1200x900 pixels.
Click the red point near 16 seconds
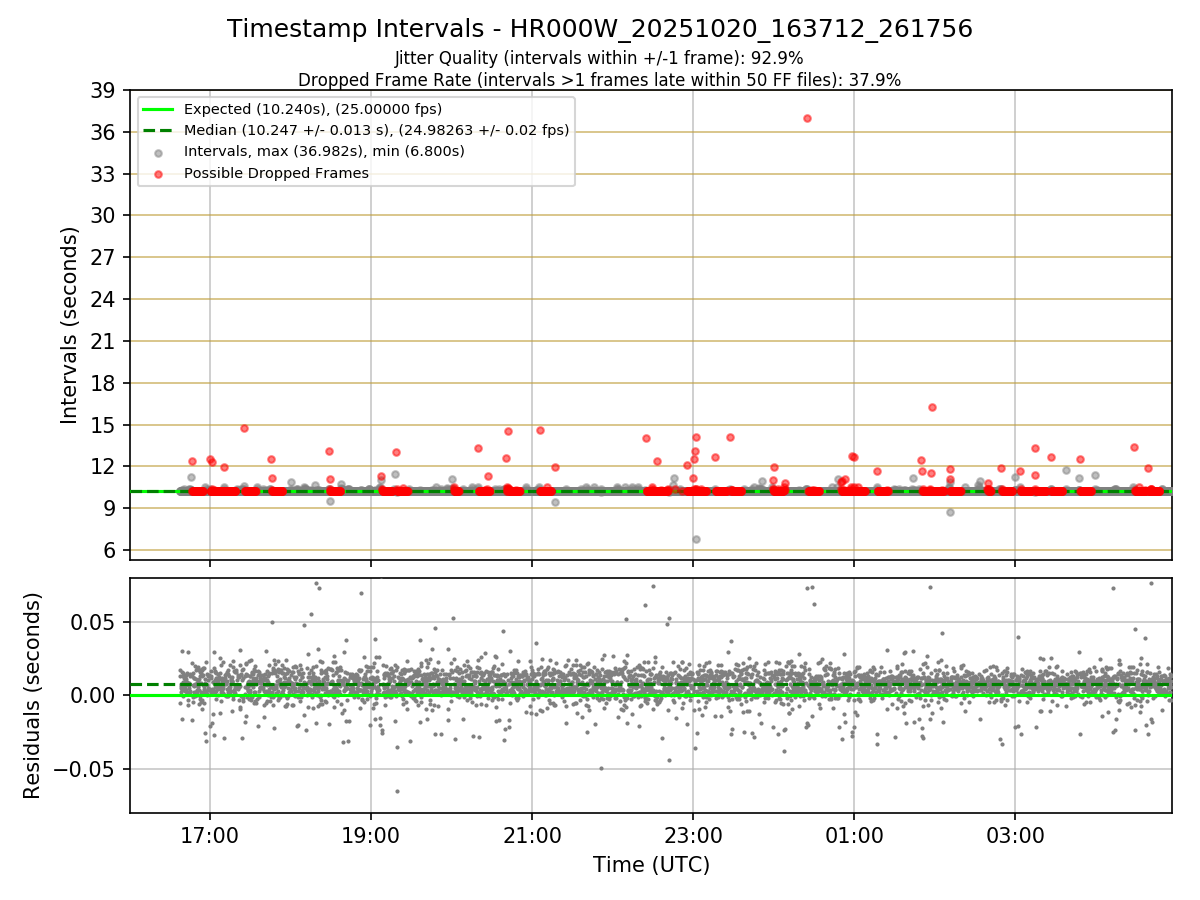click(932, 407)
